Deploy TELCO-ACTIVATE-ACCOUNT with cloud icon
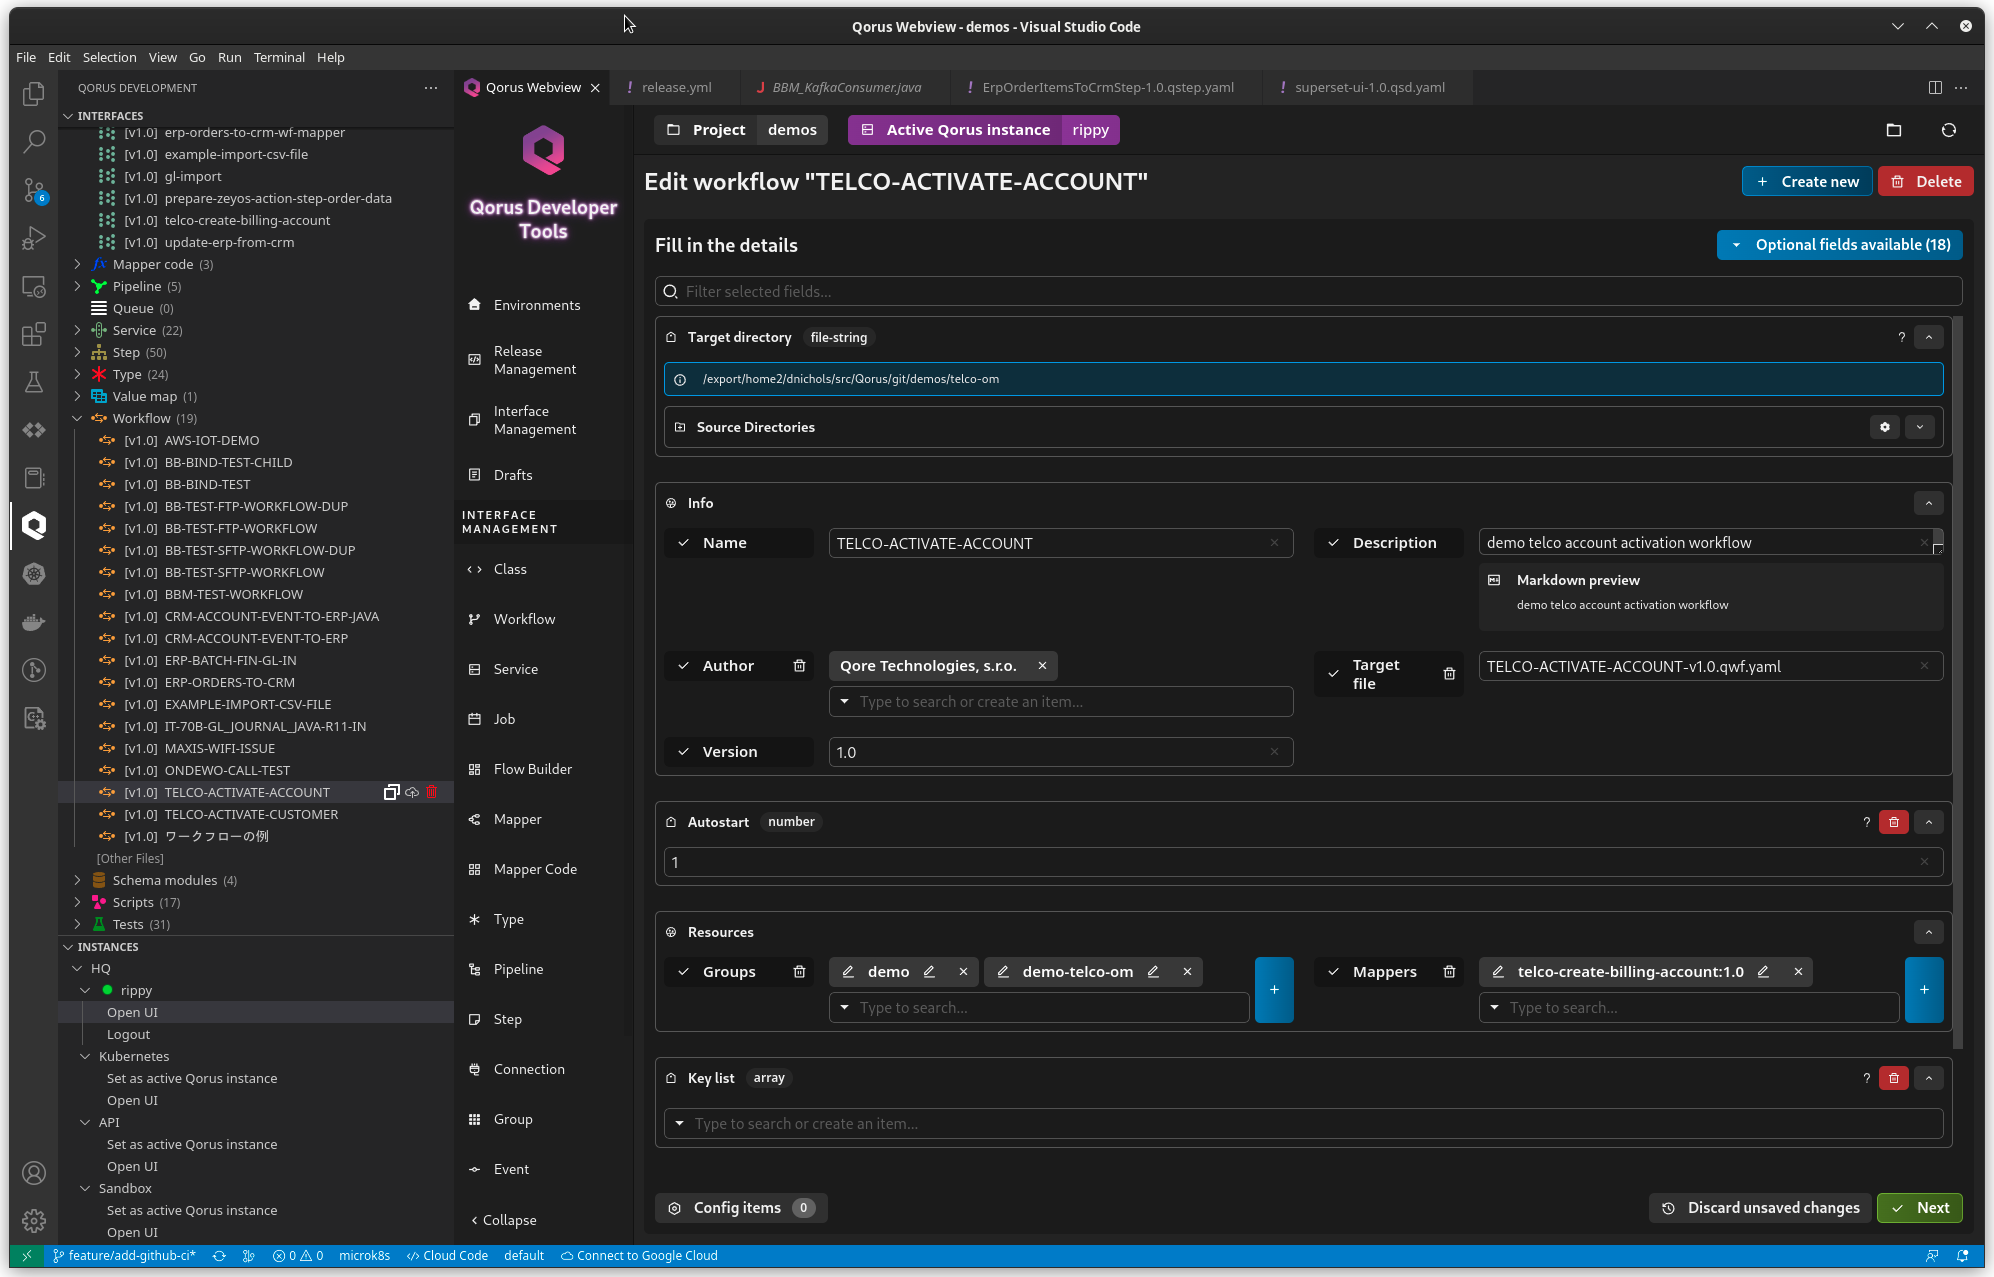This screenshot has width=1994, height=1277. point(412,792)
